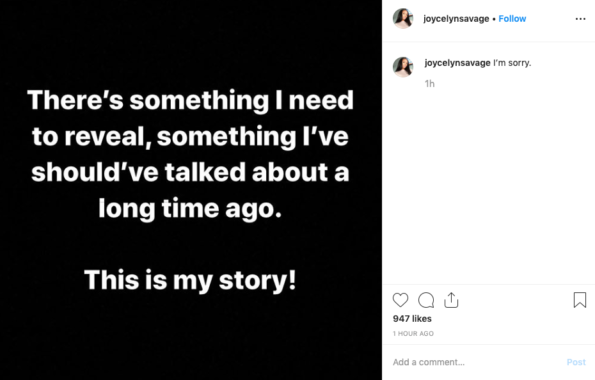Select "long time ago." line in the image

click(190, 209)
